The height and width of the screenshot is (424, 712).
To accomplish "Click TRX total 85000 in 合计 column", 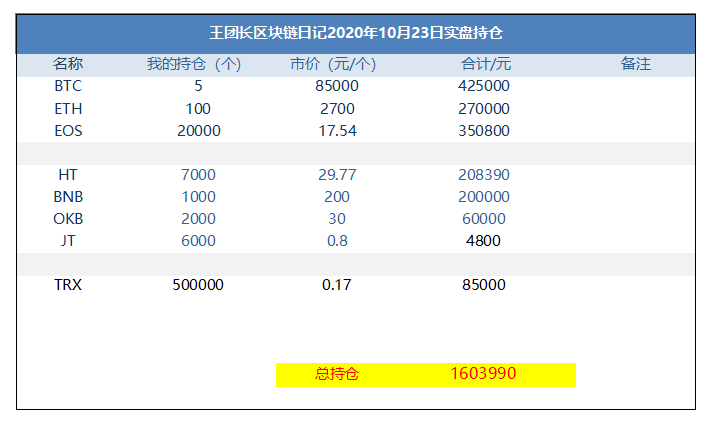I will click(484, 285).
